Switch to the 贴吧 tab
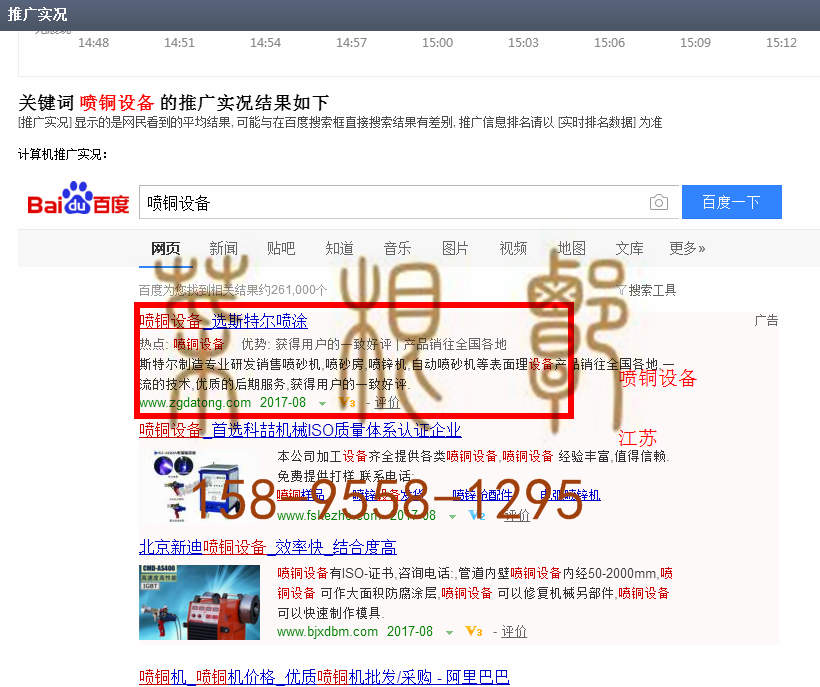 point(281,248)
